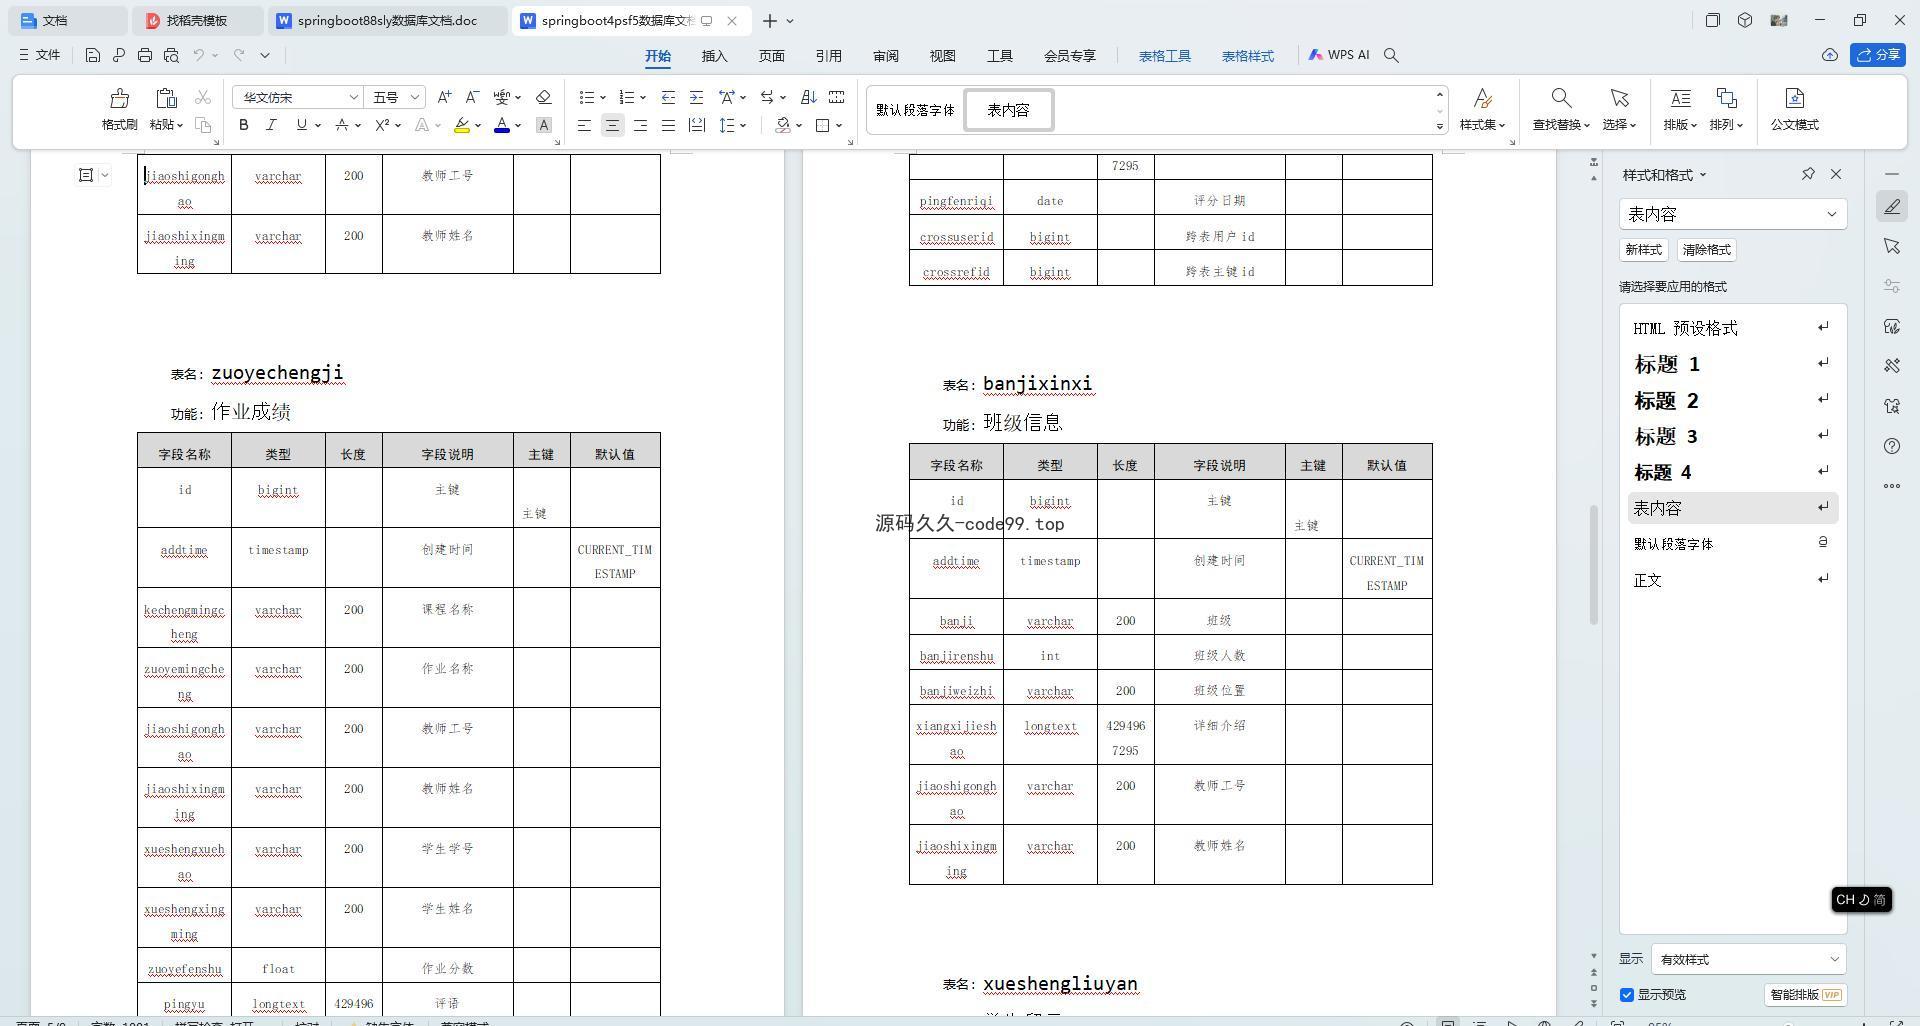Click the text highlight color swatch
This screenshot has height=1026, width=1920.
(462, 125)
